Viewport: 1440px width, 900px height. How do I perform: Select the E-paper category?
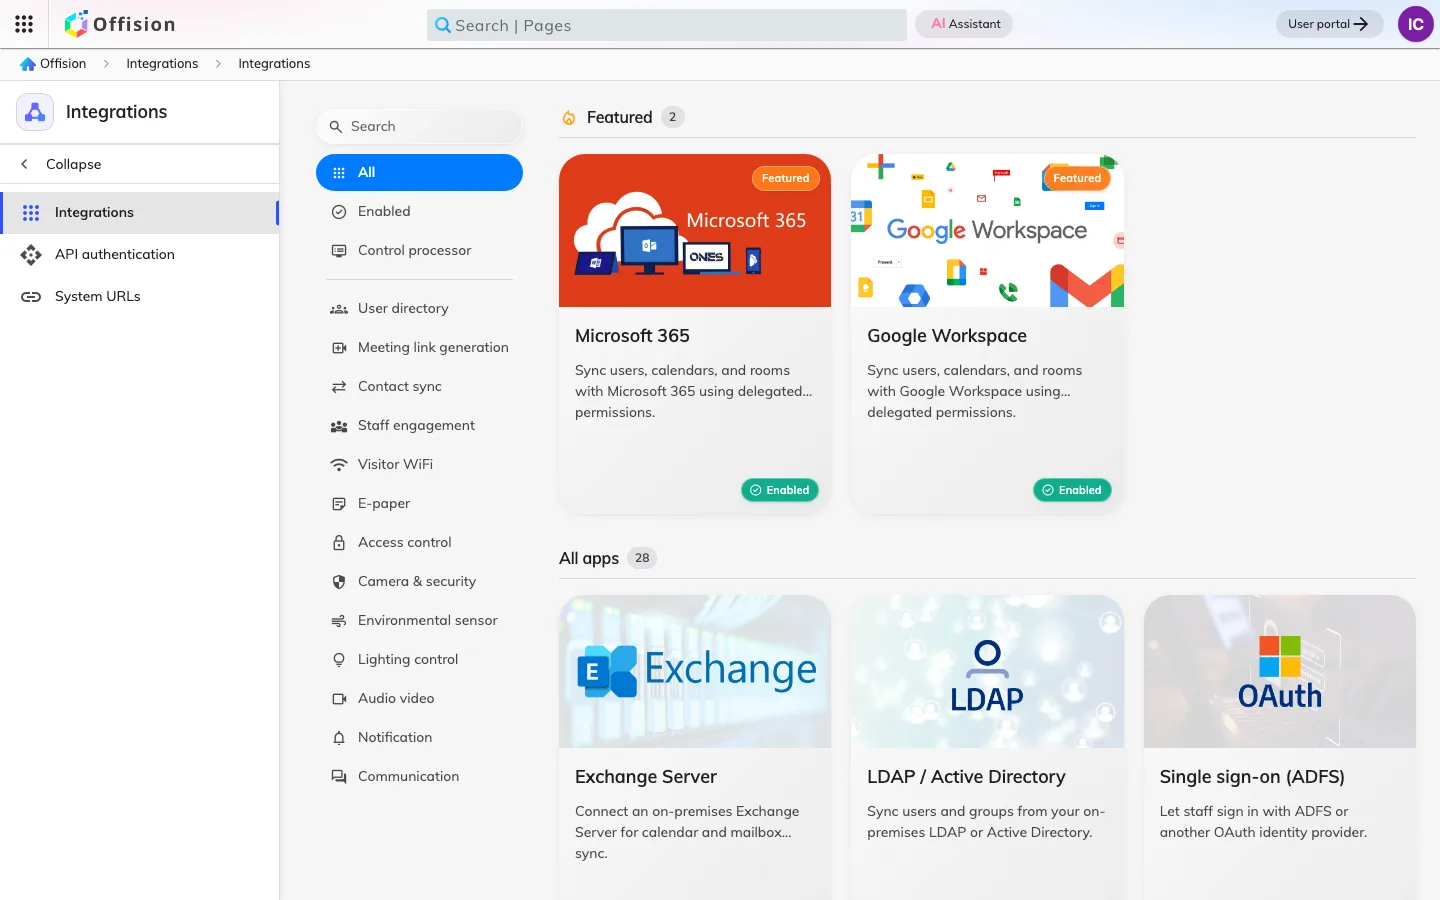coord(419,504)
